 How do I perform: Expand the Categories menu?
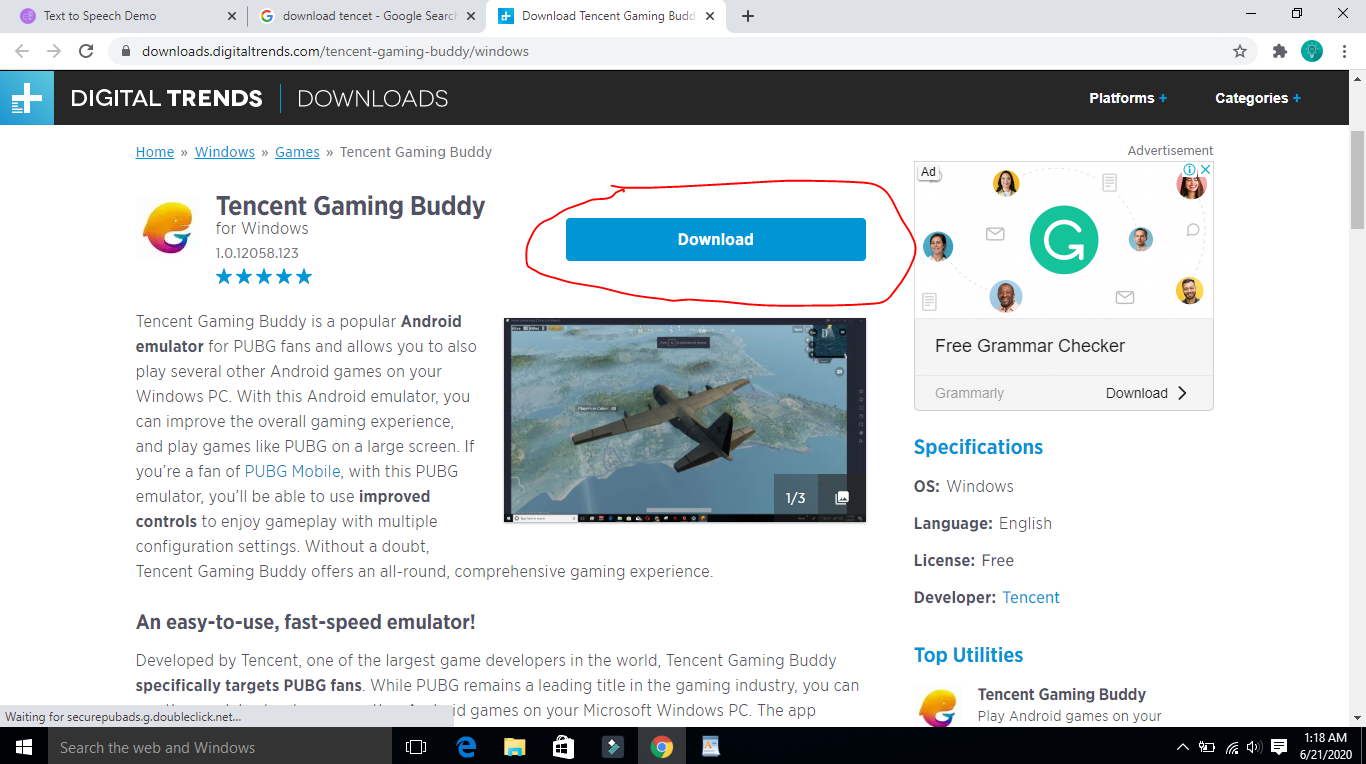pos(1258,98)
